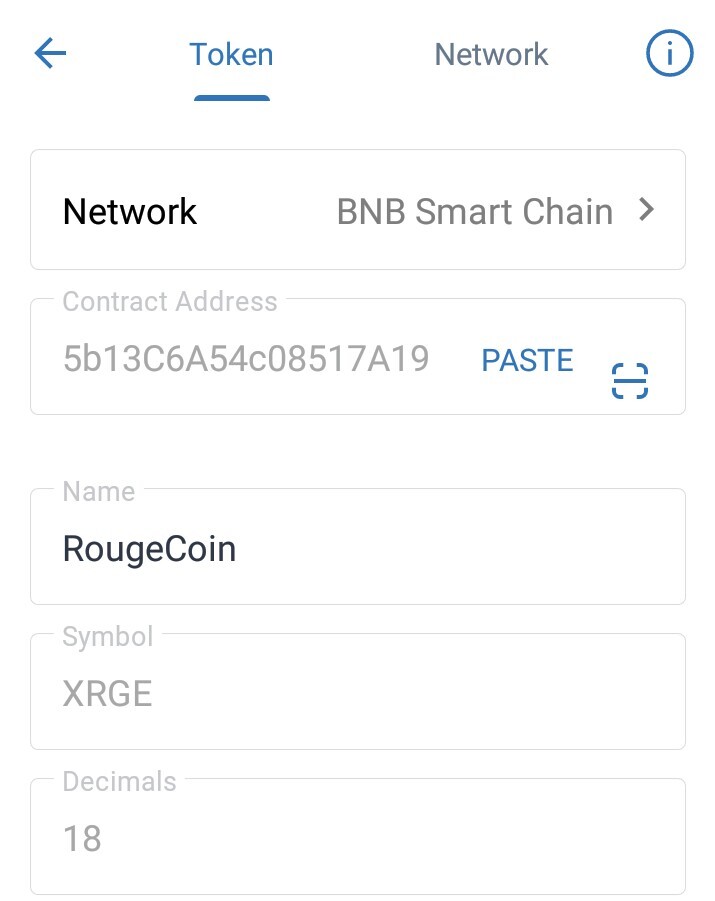Focus the Contract Address field
Image resolution: width=715 pixels, height=901 pixels.
[x=358, y=356]
